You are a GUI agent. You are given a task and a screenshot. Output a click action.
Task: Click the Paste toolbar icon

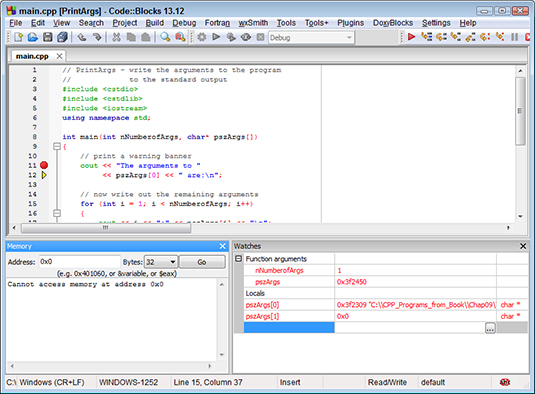(146, 37)
